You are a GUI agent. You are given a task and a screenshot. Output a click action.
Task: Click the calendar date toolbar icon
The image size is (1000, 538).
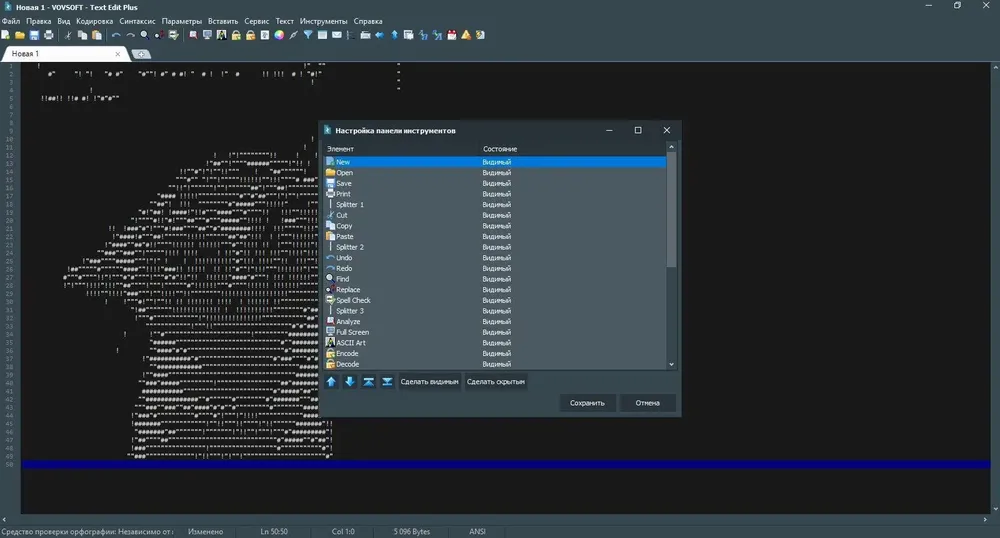[452, 35]
